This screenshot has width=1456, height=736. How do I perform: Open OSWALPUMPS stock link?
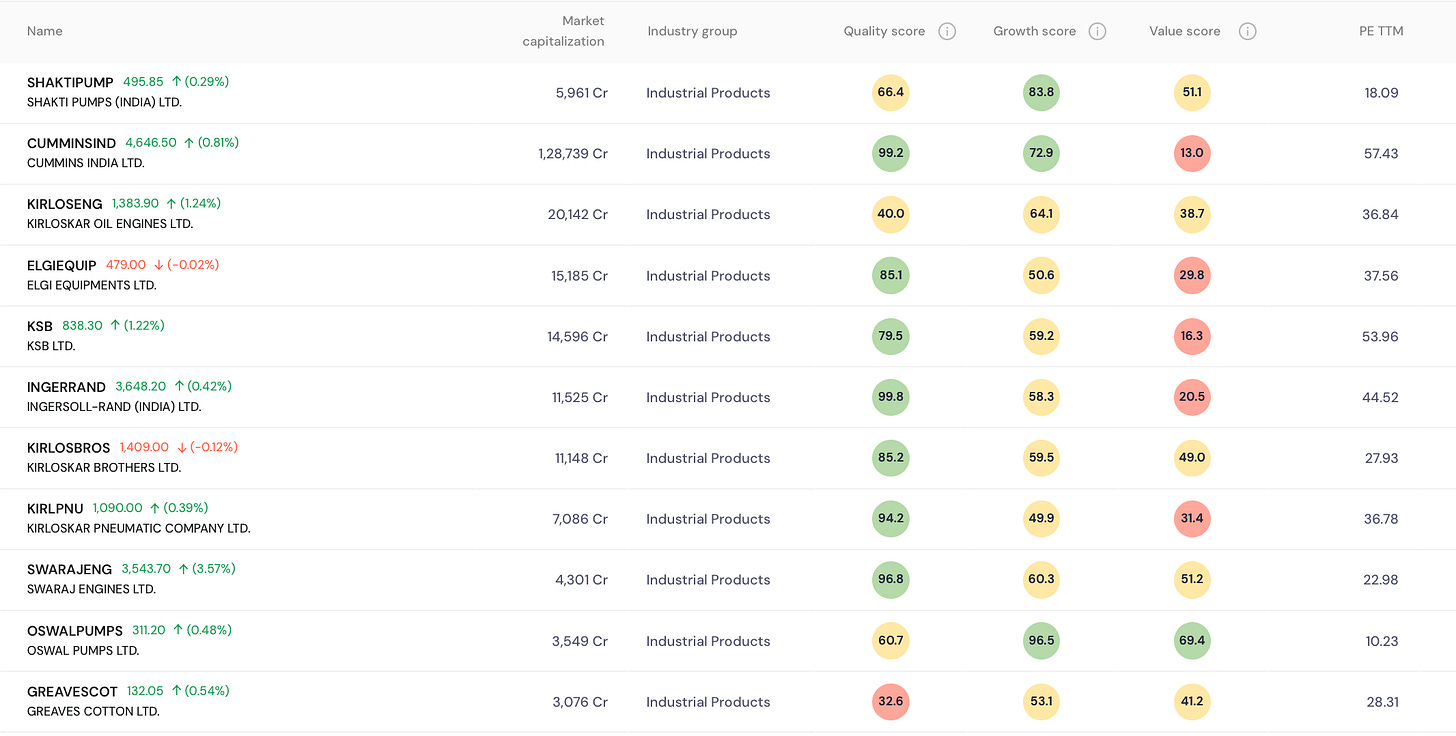[75, 630]
